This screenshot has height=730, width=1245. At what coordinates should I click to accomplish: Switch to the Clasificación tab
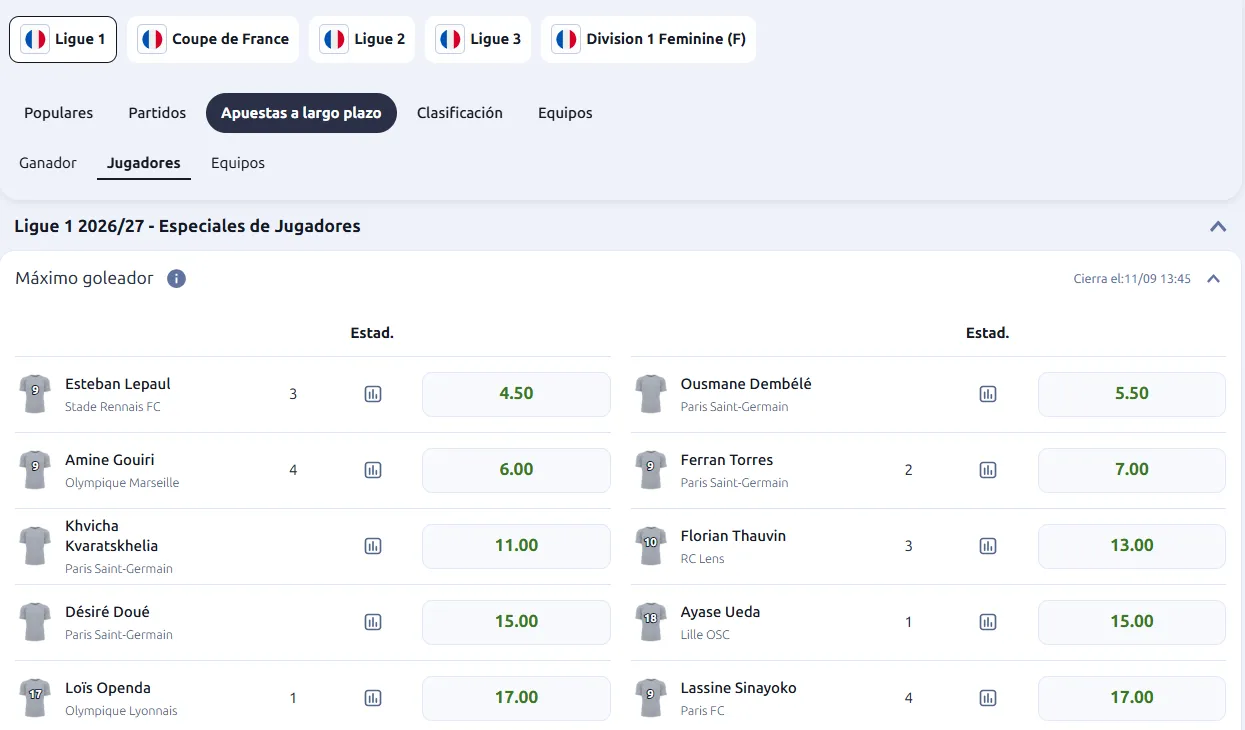(x=460, y=113)
